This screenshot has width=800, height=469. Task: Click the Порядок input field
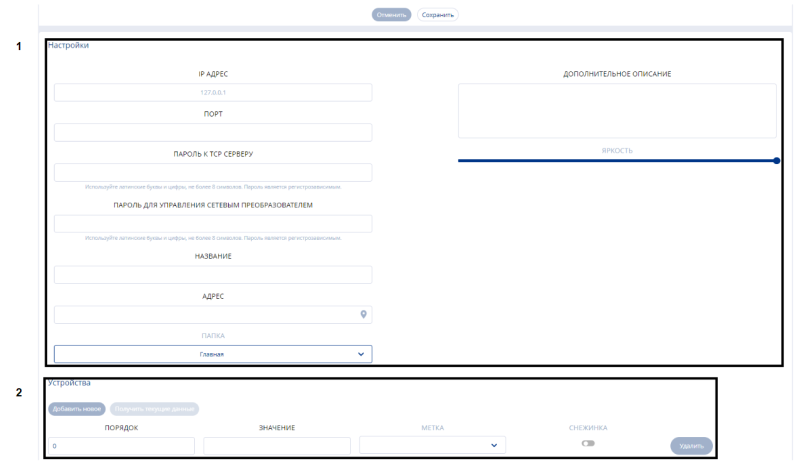121,445
